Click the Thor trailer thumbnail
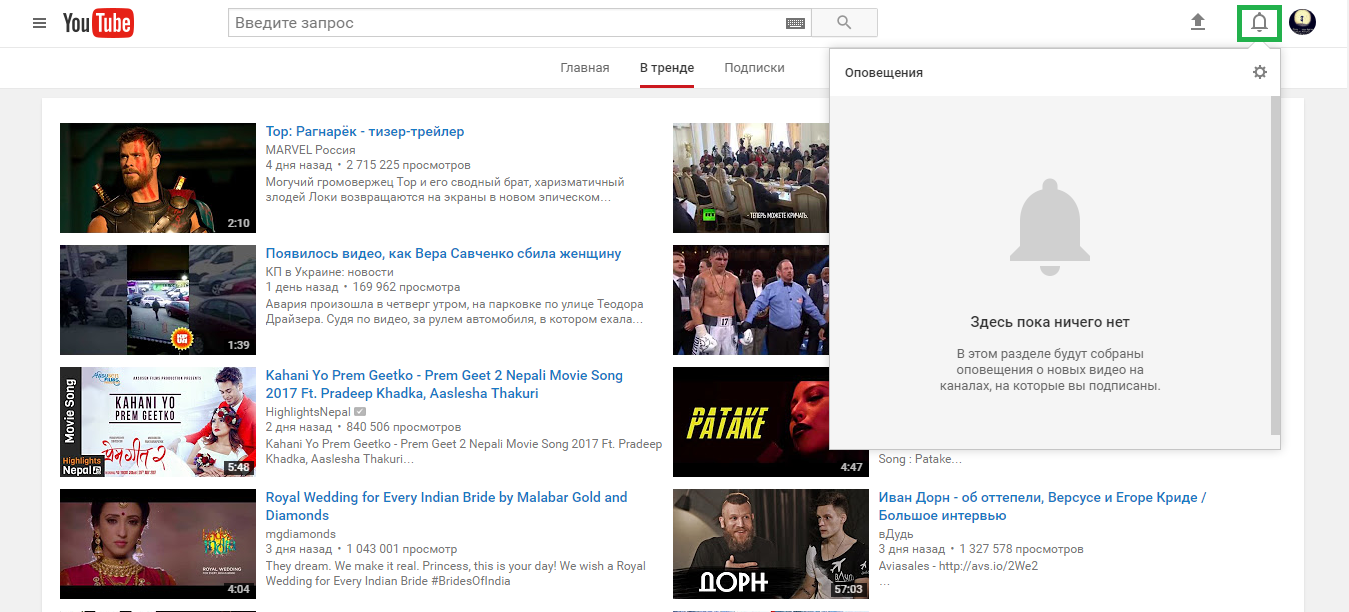Viewport: 1349px width, 612px height. tap(158, 178)
